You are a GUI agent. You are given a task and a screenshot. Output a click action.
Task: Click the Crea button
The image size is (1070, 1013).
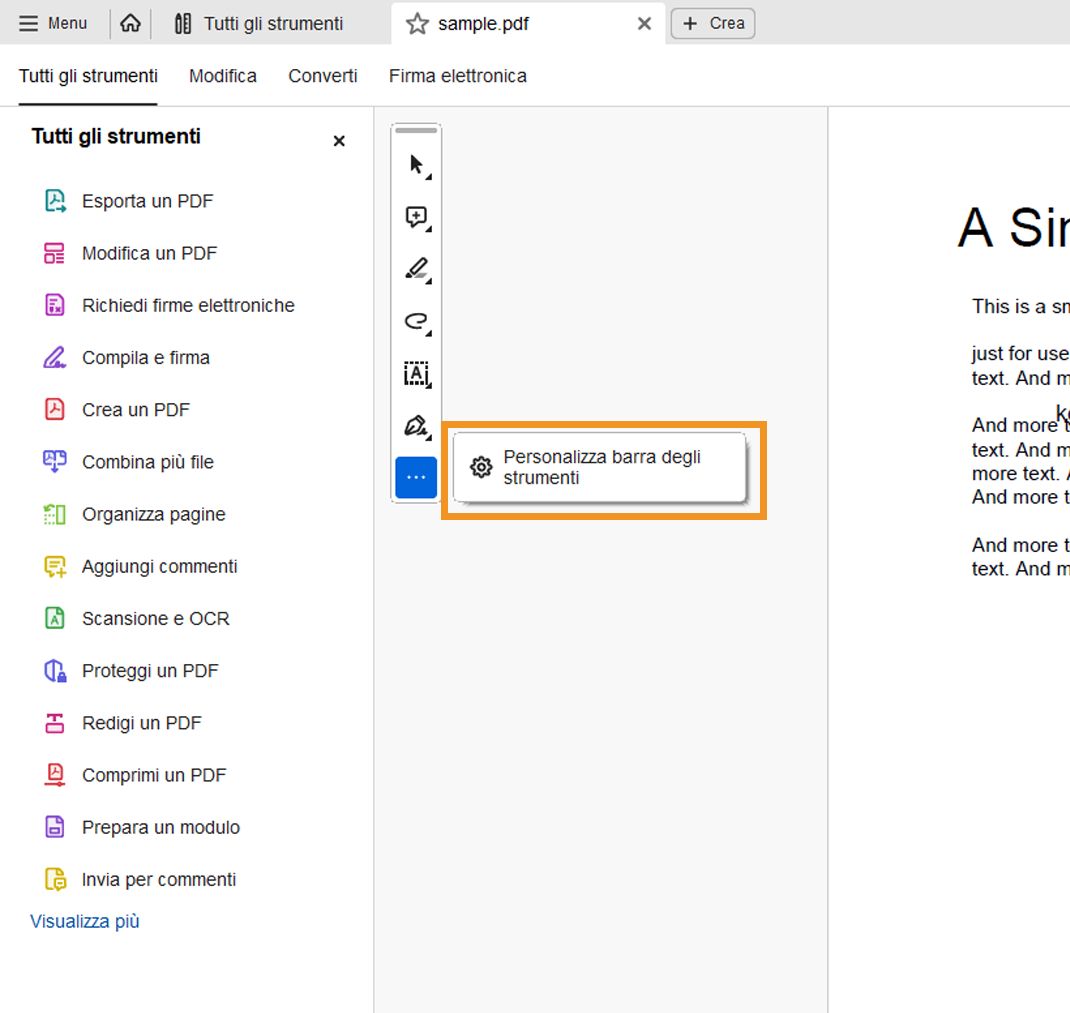click(713, 23)
